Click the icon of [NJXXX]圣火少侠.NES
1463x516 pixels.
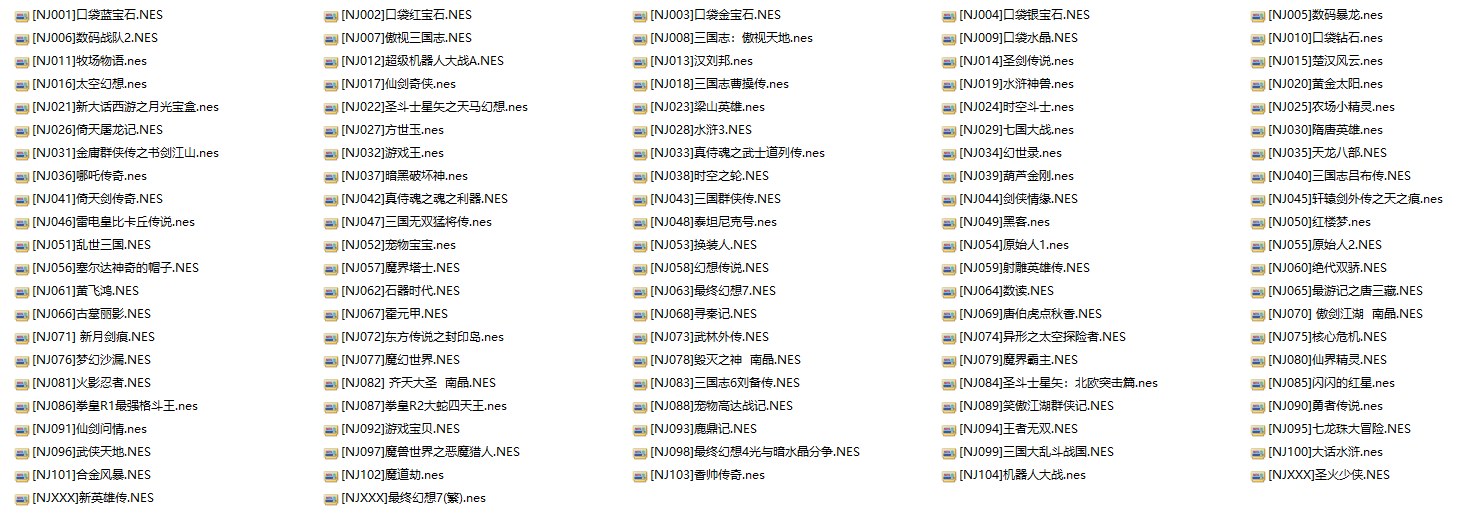coord(1258,475)
